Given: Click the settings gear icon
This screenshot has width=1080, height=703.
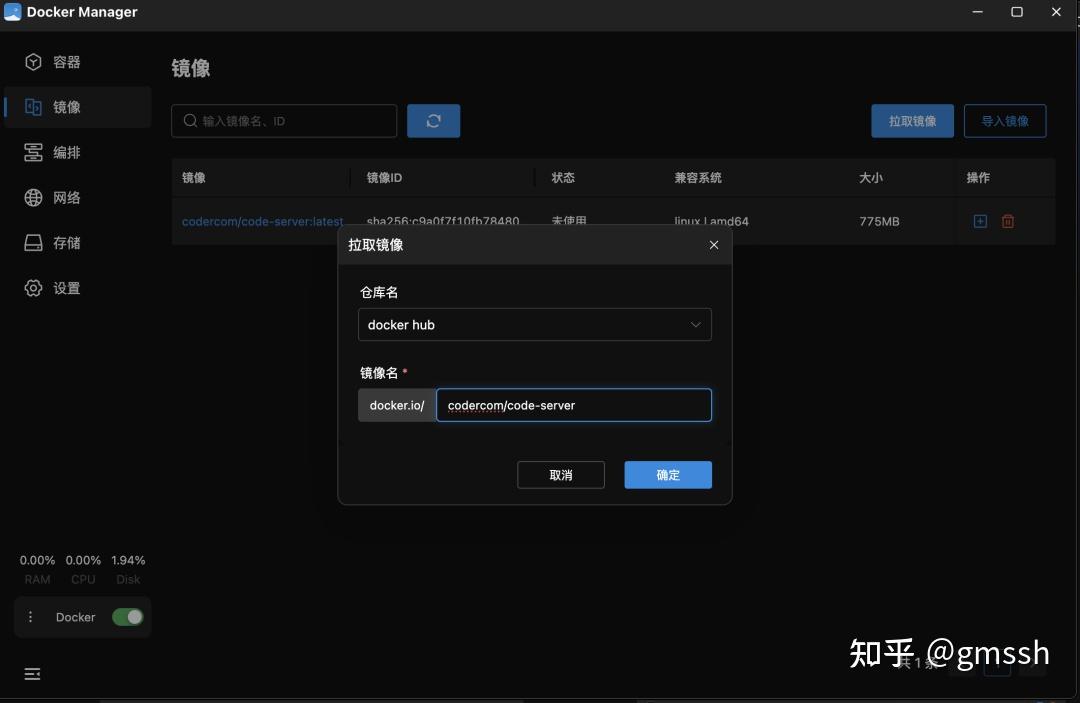Looking at the screenshot, I should click(33, 288).
